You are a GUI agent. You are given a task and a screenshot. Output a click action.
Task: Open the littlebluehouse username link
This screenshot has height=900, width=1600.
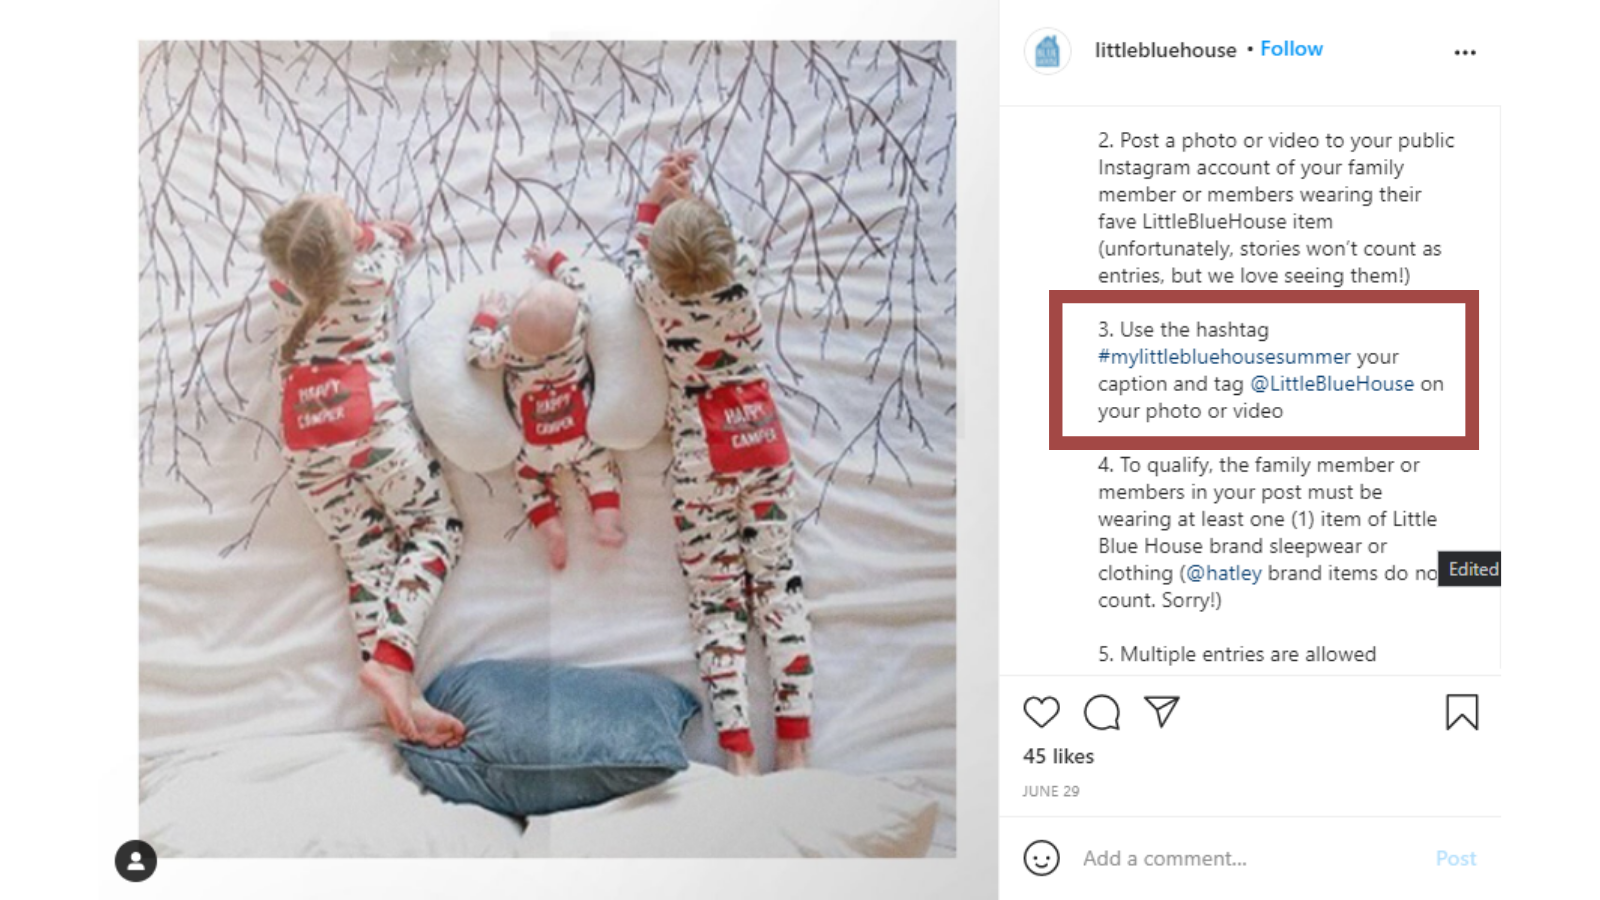pos(1165,50)
